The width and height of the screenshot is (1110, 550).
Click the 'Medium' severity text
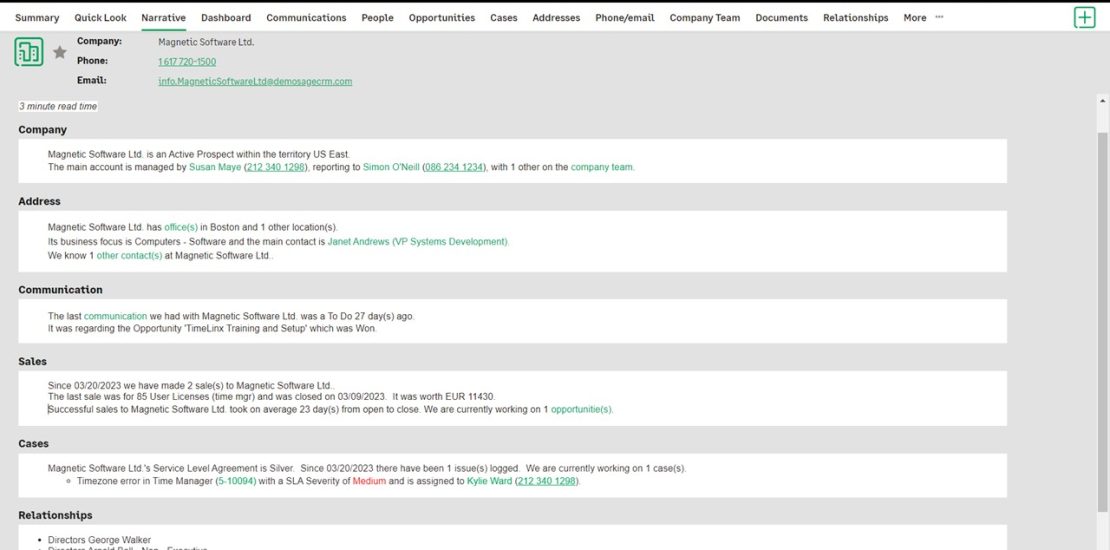369,481
